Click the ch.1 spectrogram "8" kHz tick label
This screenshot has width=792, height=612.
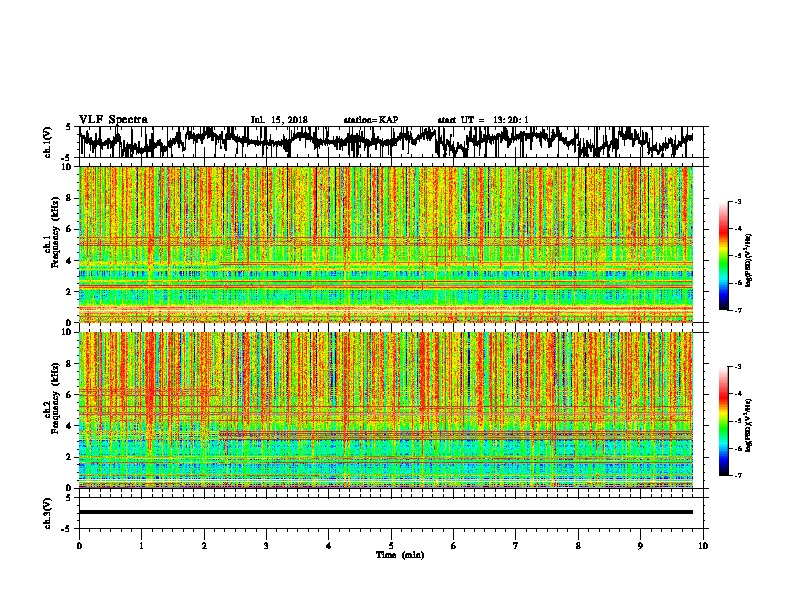70,198
